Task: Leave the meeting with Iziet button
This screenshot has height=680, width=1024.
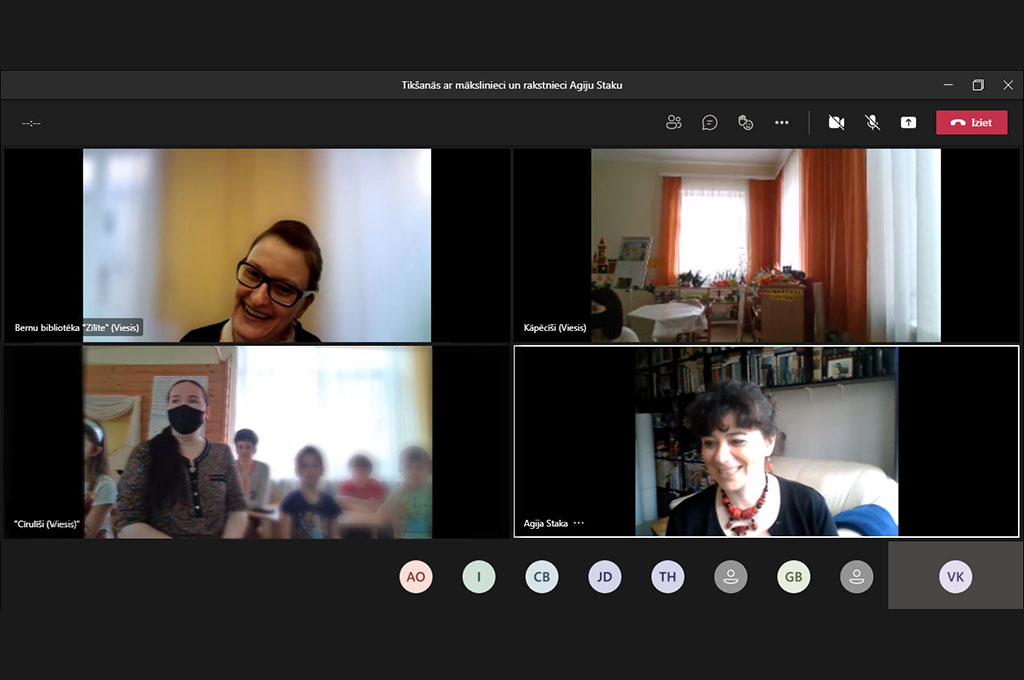Action: tap(971, 122)
